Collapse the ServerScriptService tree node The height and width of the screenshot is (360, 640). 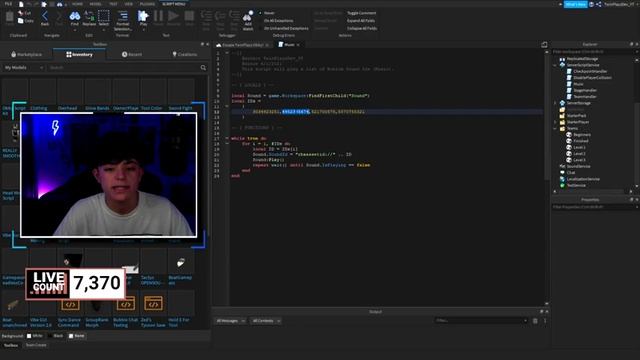tap(555, 65)
